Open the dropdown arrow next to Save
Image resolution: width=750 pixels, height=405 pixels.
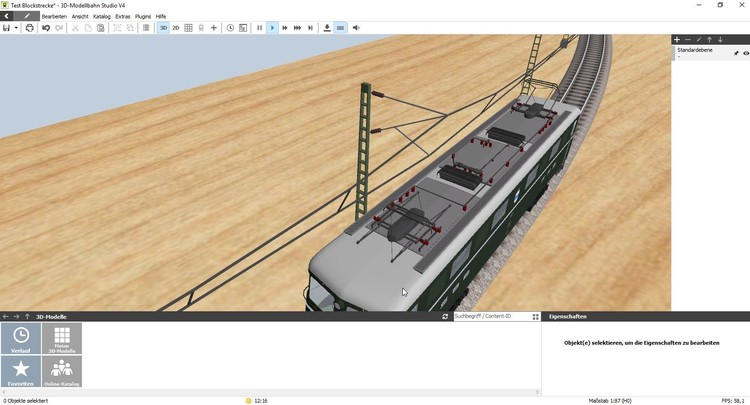pos(16,28)
